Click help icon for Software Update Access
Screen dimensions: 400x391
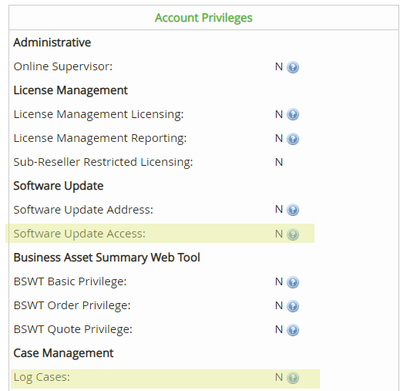293,234
